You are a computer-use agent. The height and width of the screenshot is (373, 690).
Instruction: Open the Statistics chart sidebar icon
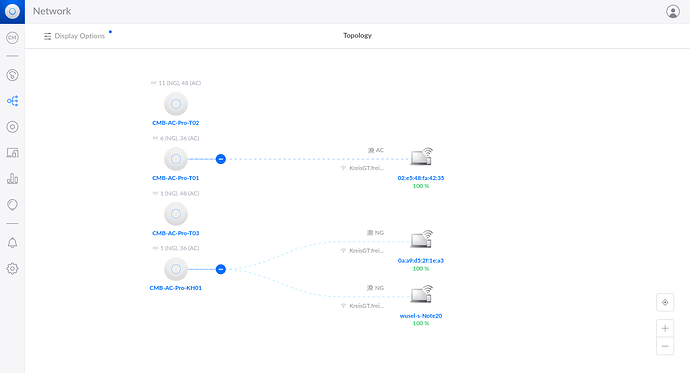click(x=12, y=179)
